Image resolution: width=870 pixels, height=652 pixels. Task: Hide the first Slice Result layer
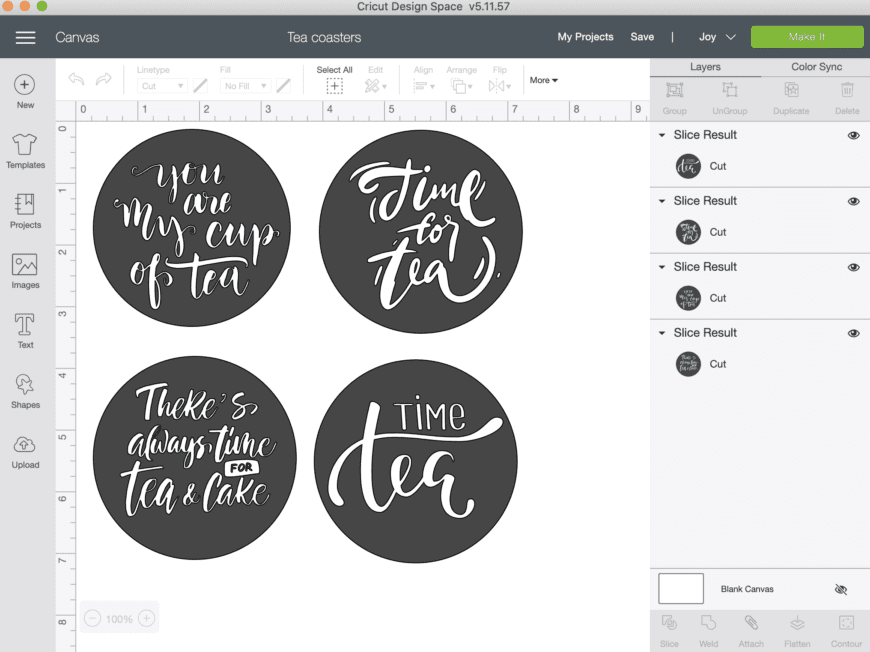pyautogui.click(x=853, y=135)
